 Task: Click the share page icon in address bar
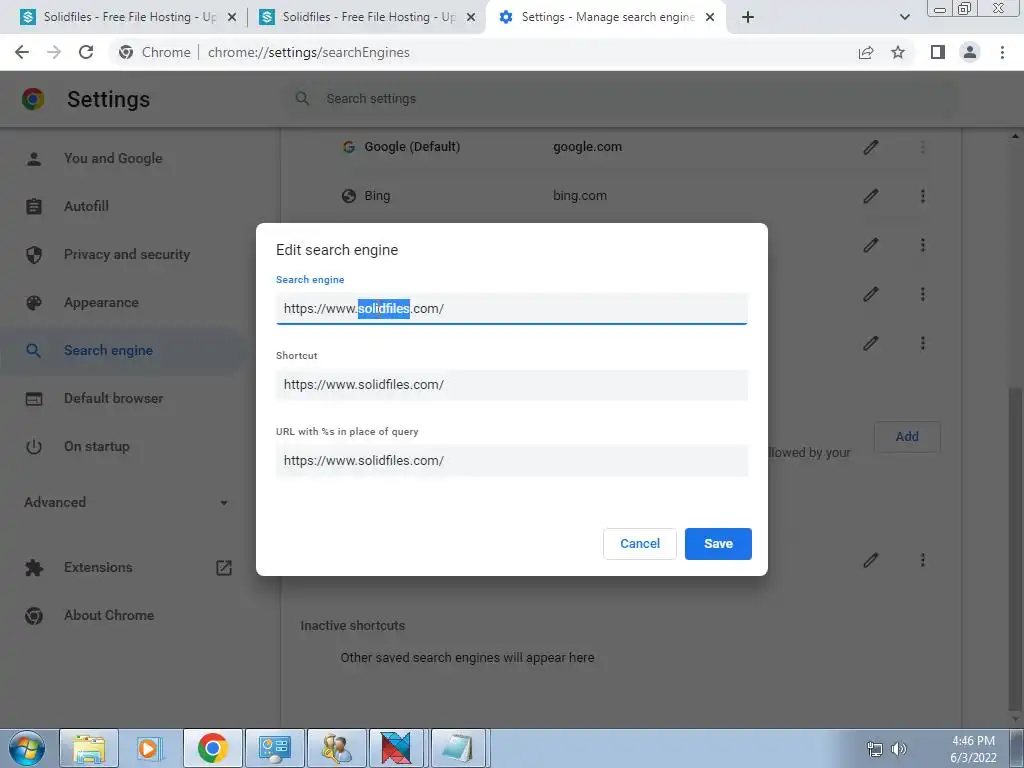click(x=866, y=52)
